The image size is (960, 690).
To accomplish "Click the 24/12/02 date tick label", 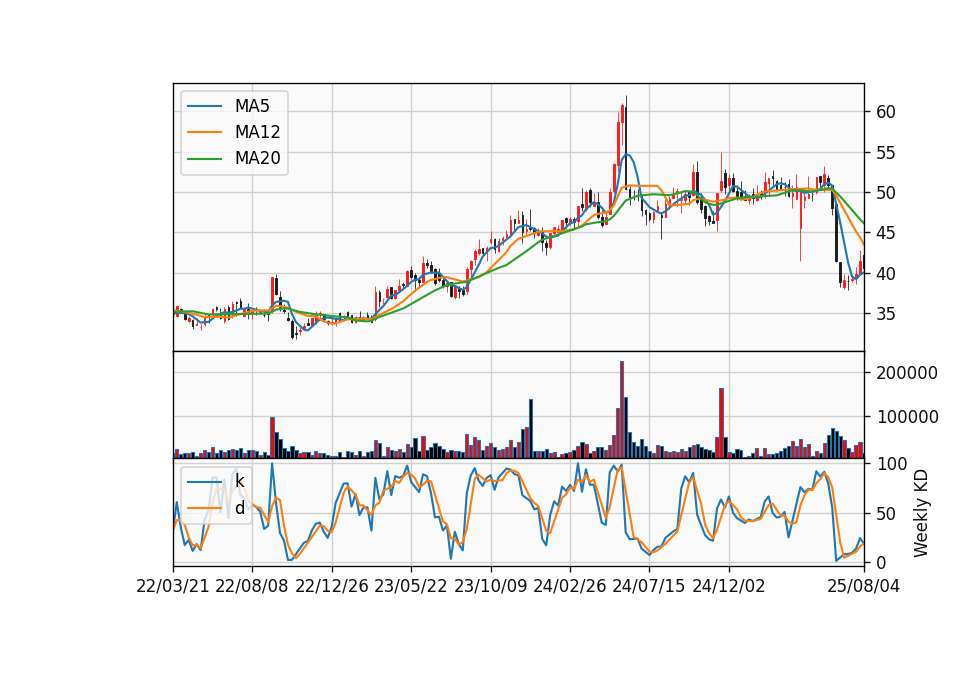I will pyautogui.click(x=729, y=586).
